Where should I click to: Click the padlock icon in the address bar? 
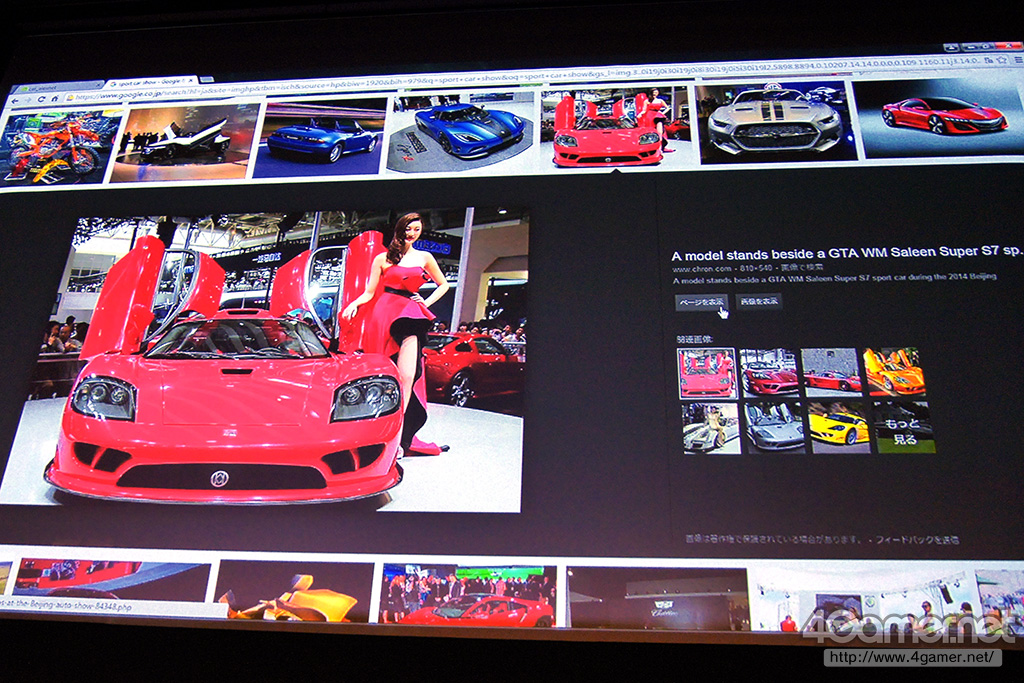(70, 97)
